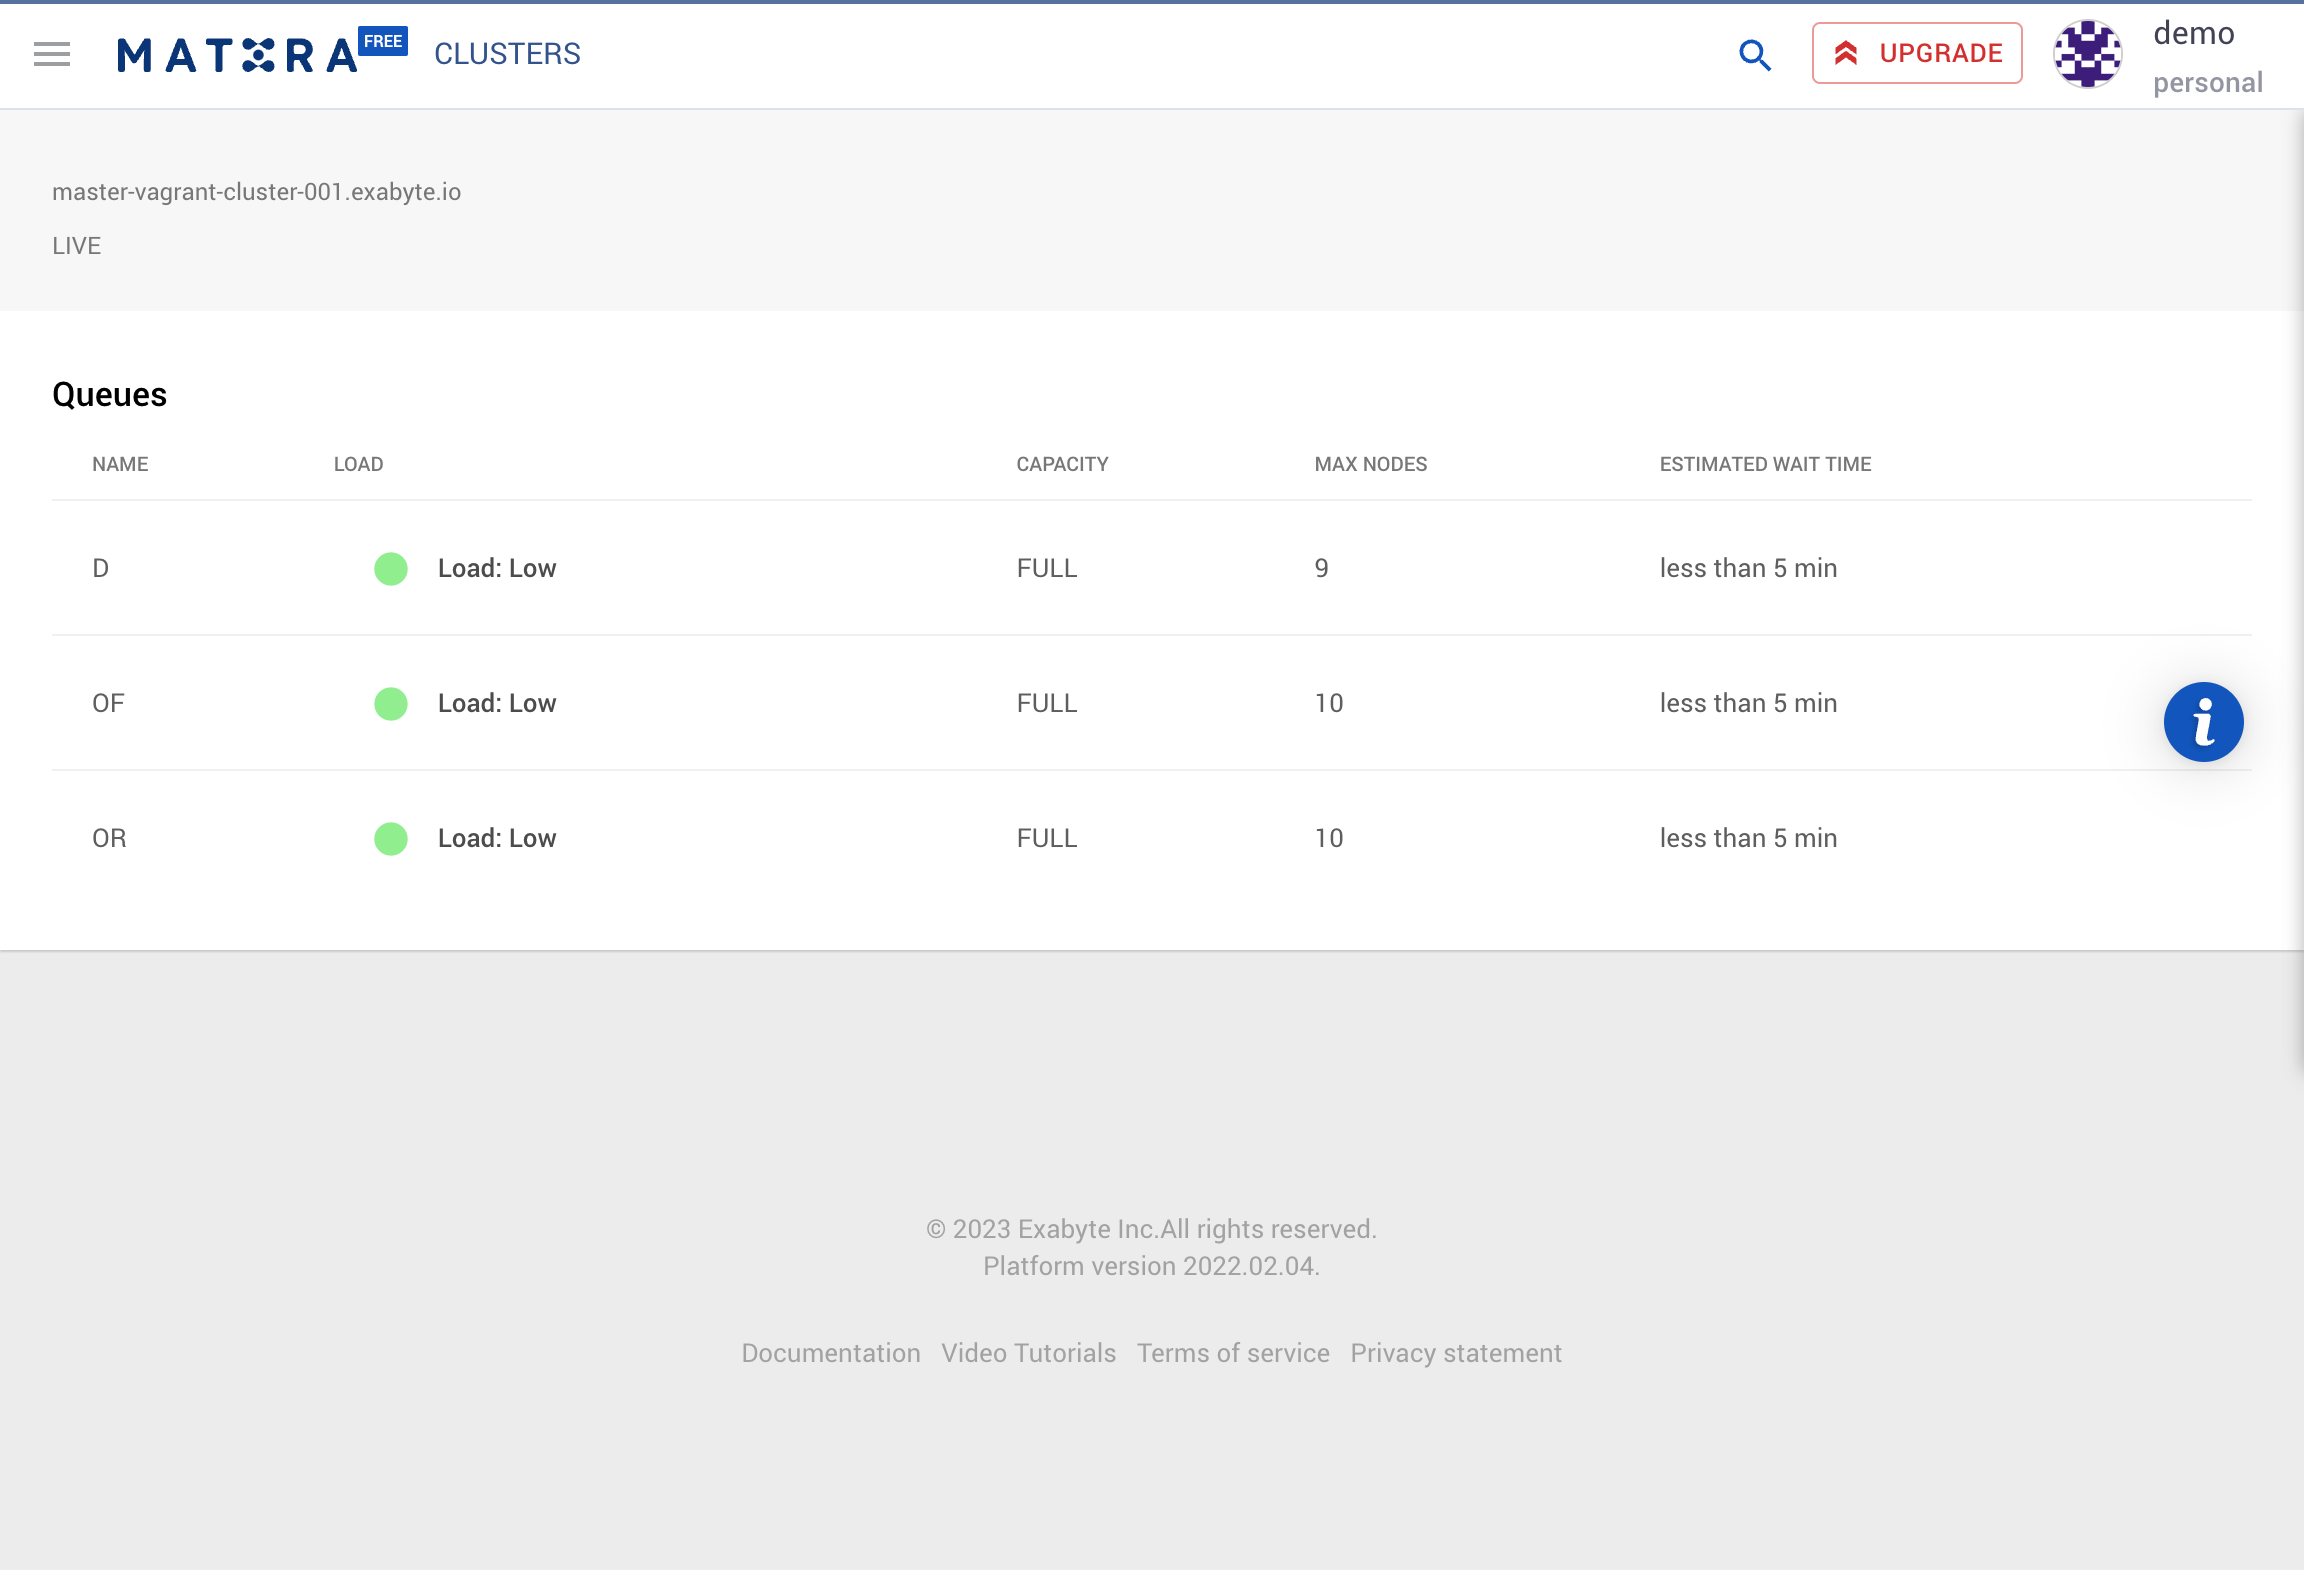Click the Mat3ra logo
This screenshot has width=2304, height=1570.
pos(237,56)
